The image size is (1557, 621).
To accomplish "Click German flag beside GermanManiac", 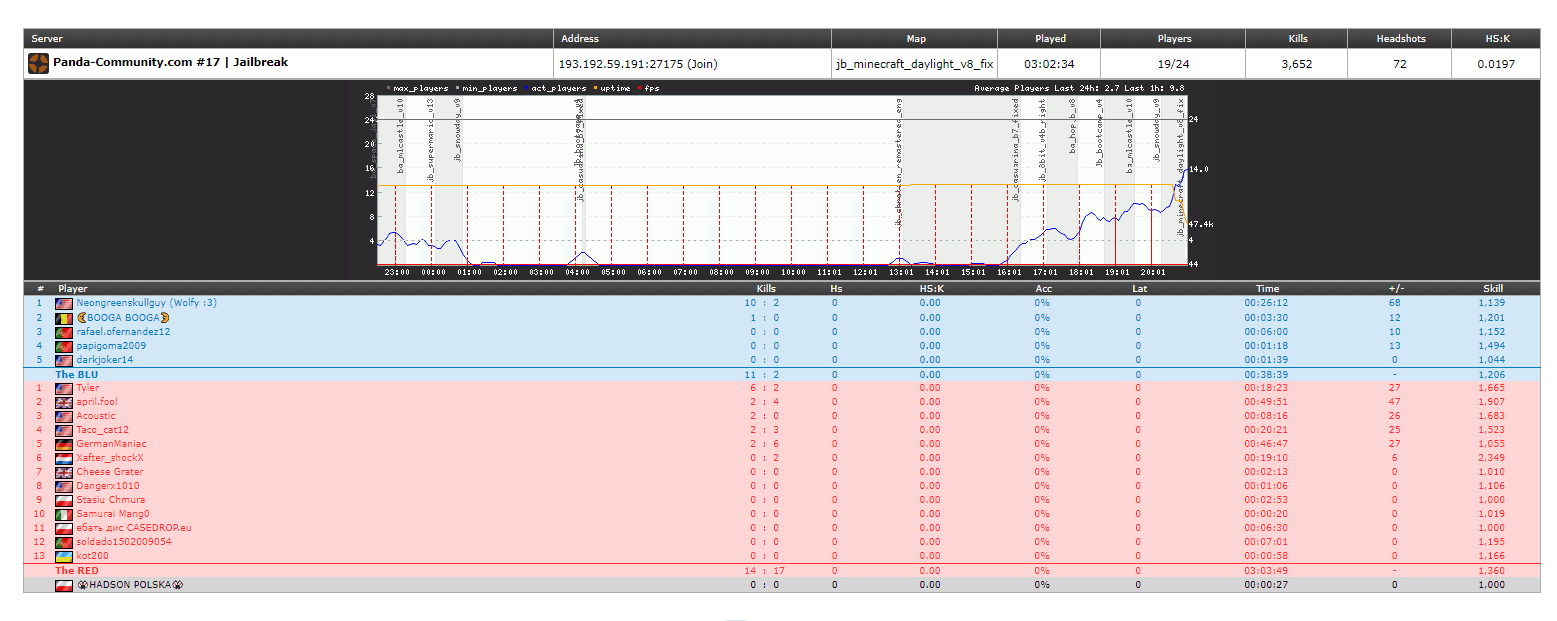I will (x=64, y=444).
